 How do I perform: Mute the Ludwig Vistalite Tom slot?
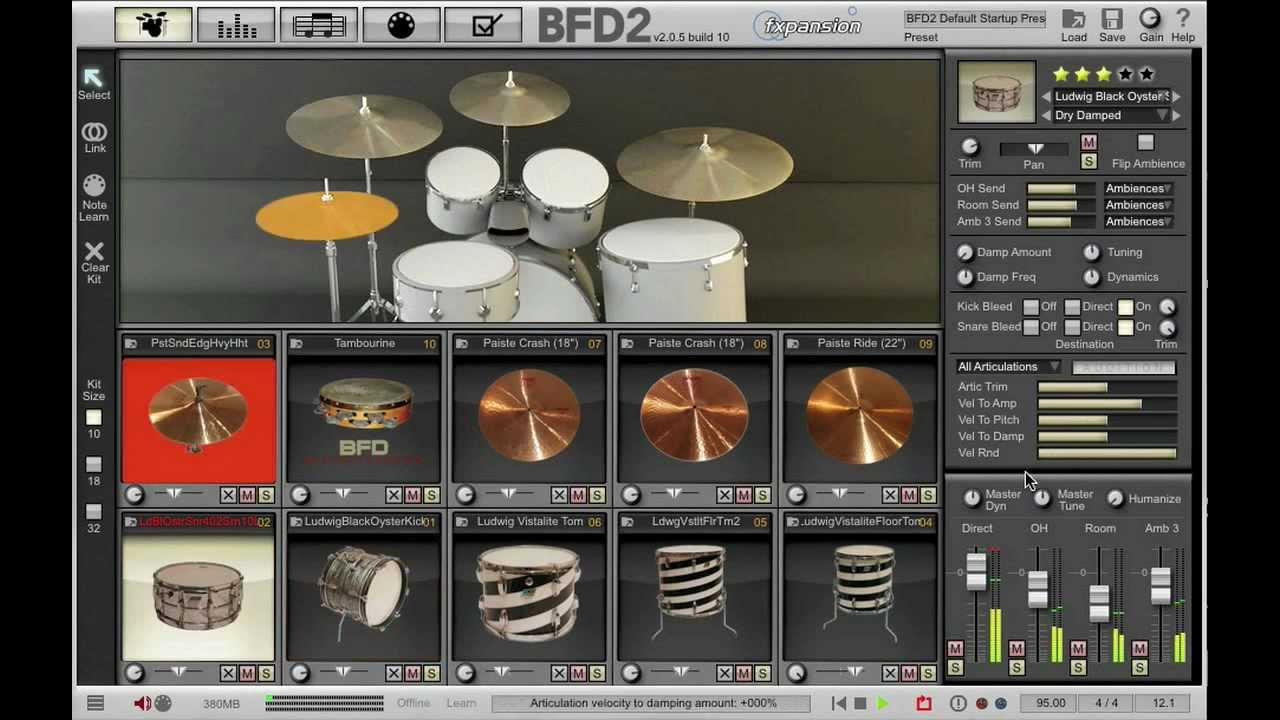click(x=578, y=673)
